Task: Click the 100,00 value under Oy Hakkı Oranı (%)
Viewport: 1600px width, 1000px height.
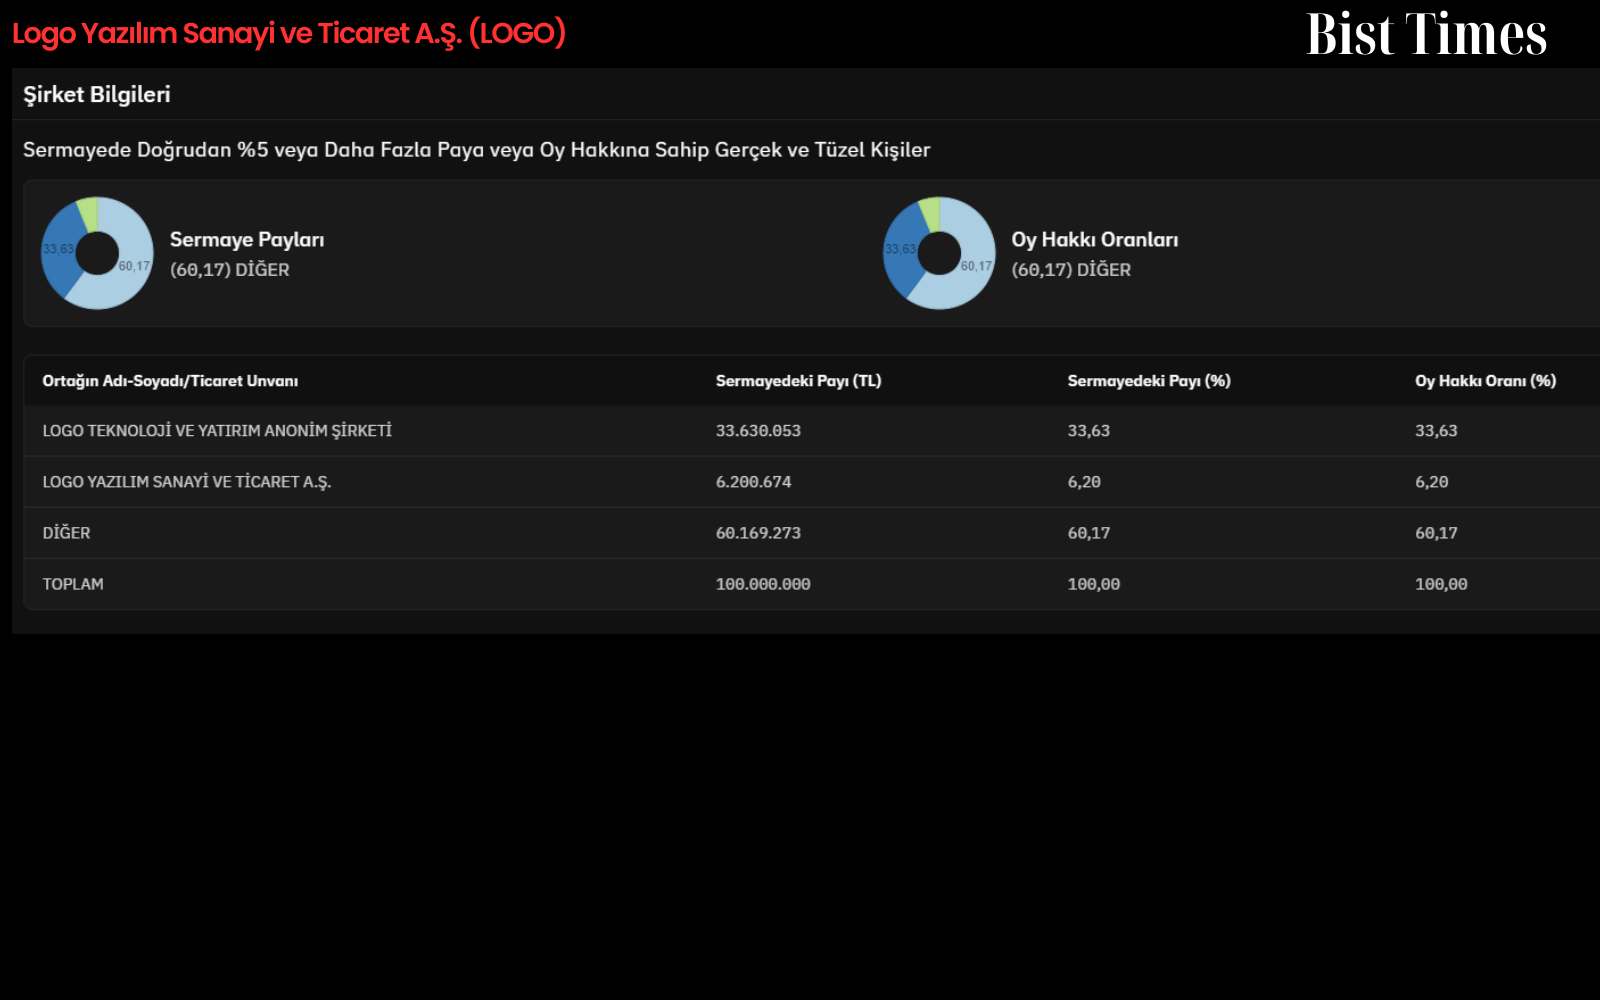Action: (1441, 584)
